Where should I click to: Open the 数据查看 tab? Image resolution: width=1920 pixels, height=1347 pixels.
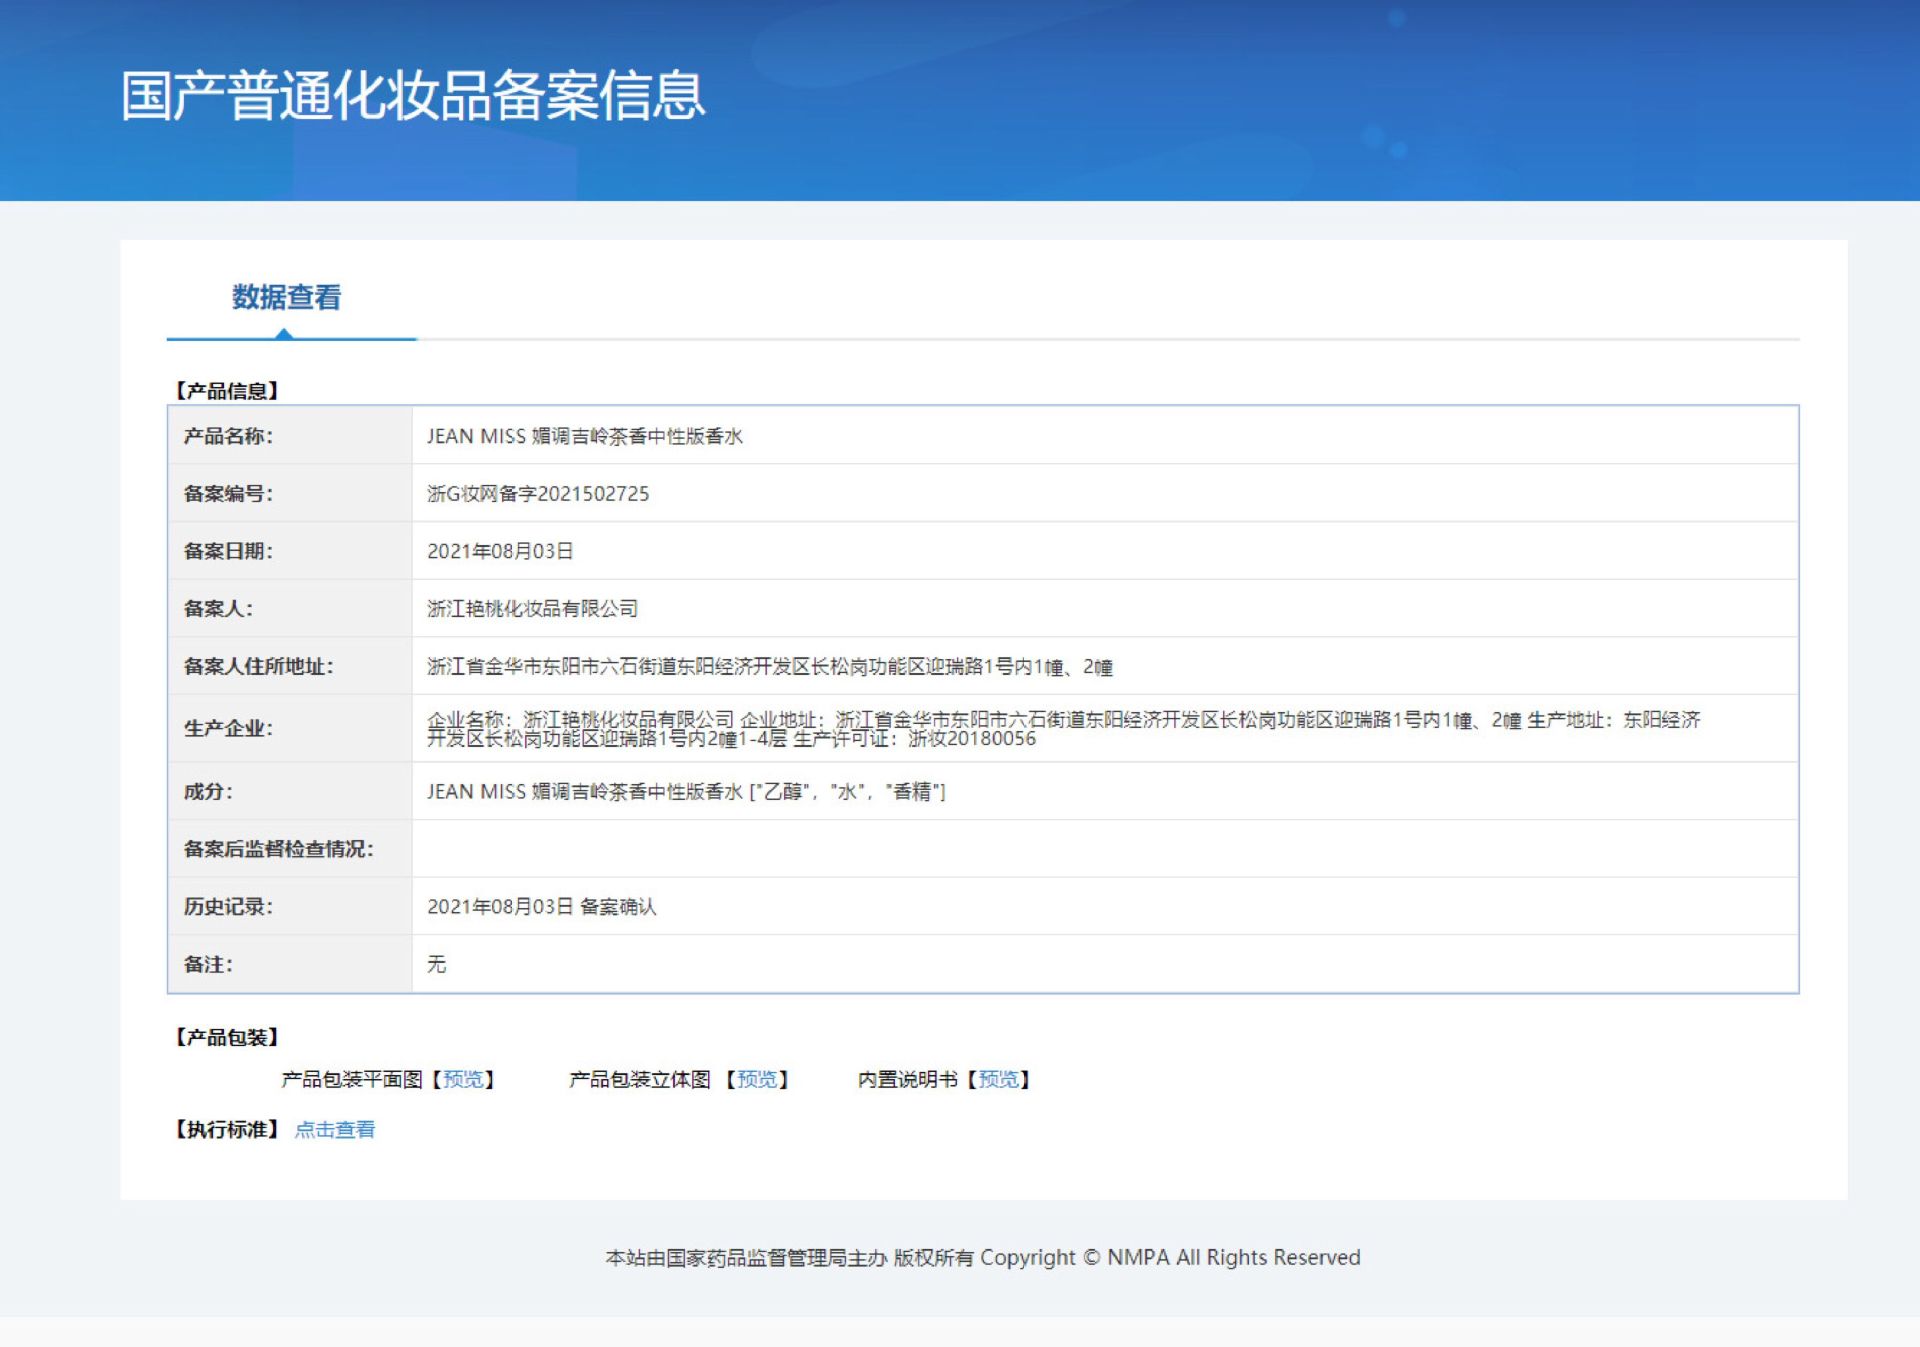pyautogui.click(x=286, y=298)
